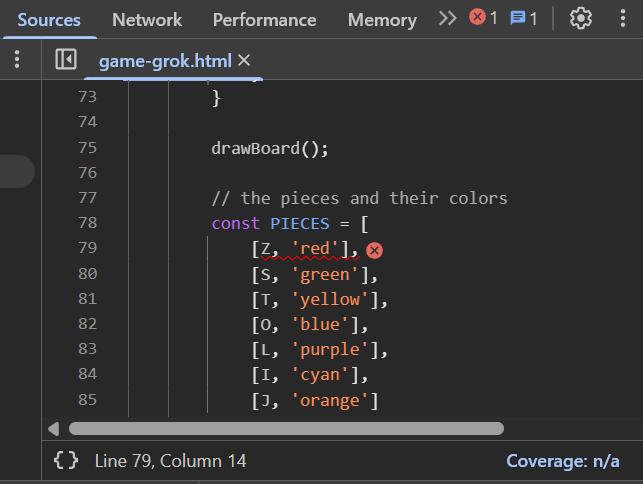Pretty print with the curly braces button
The width and height of the screenshot is (643, 484).
pos(66,460)
